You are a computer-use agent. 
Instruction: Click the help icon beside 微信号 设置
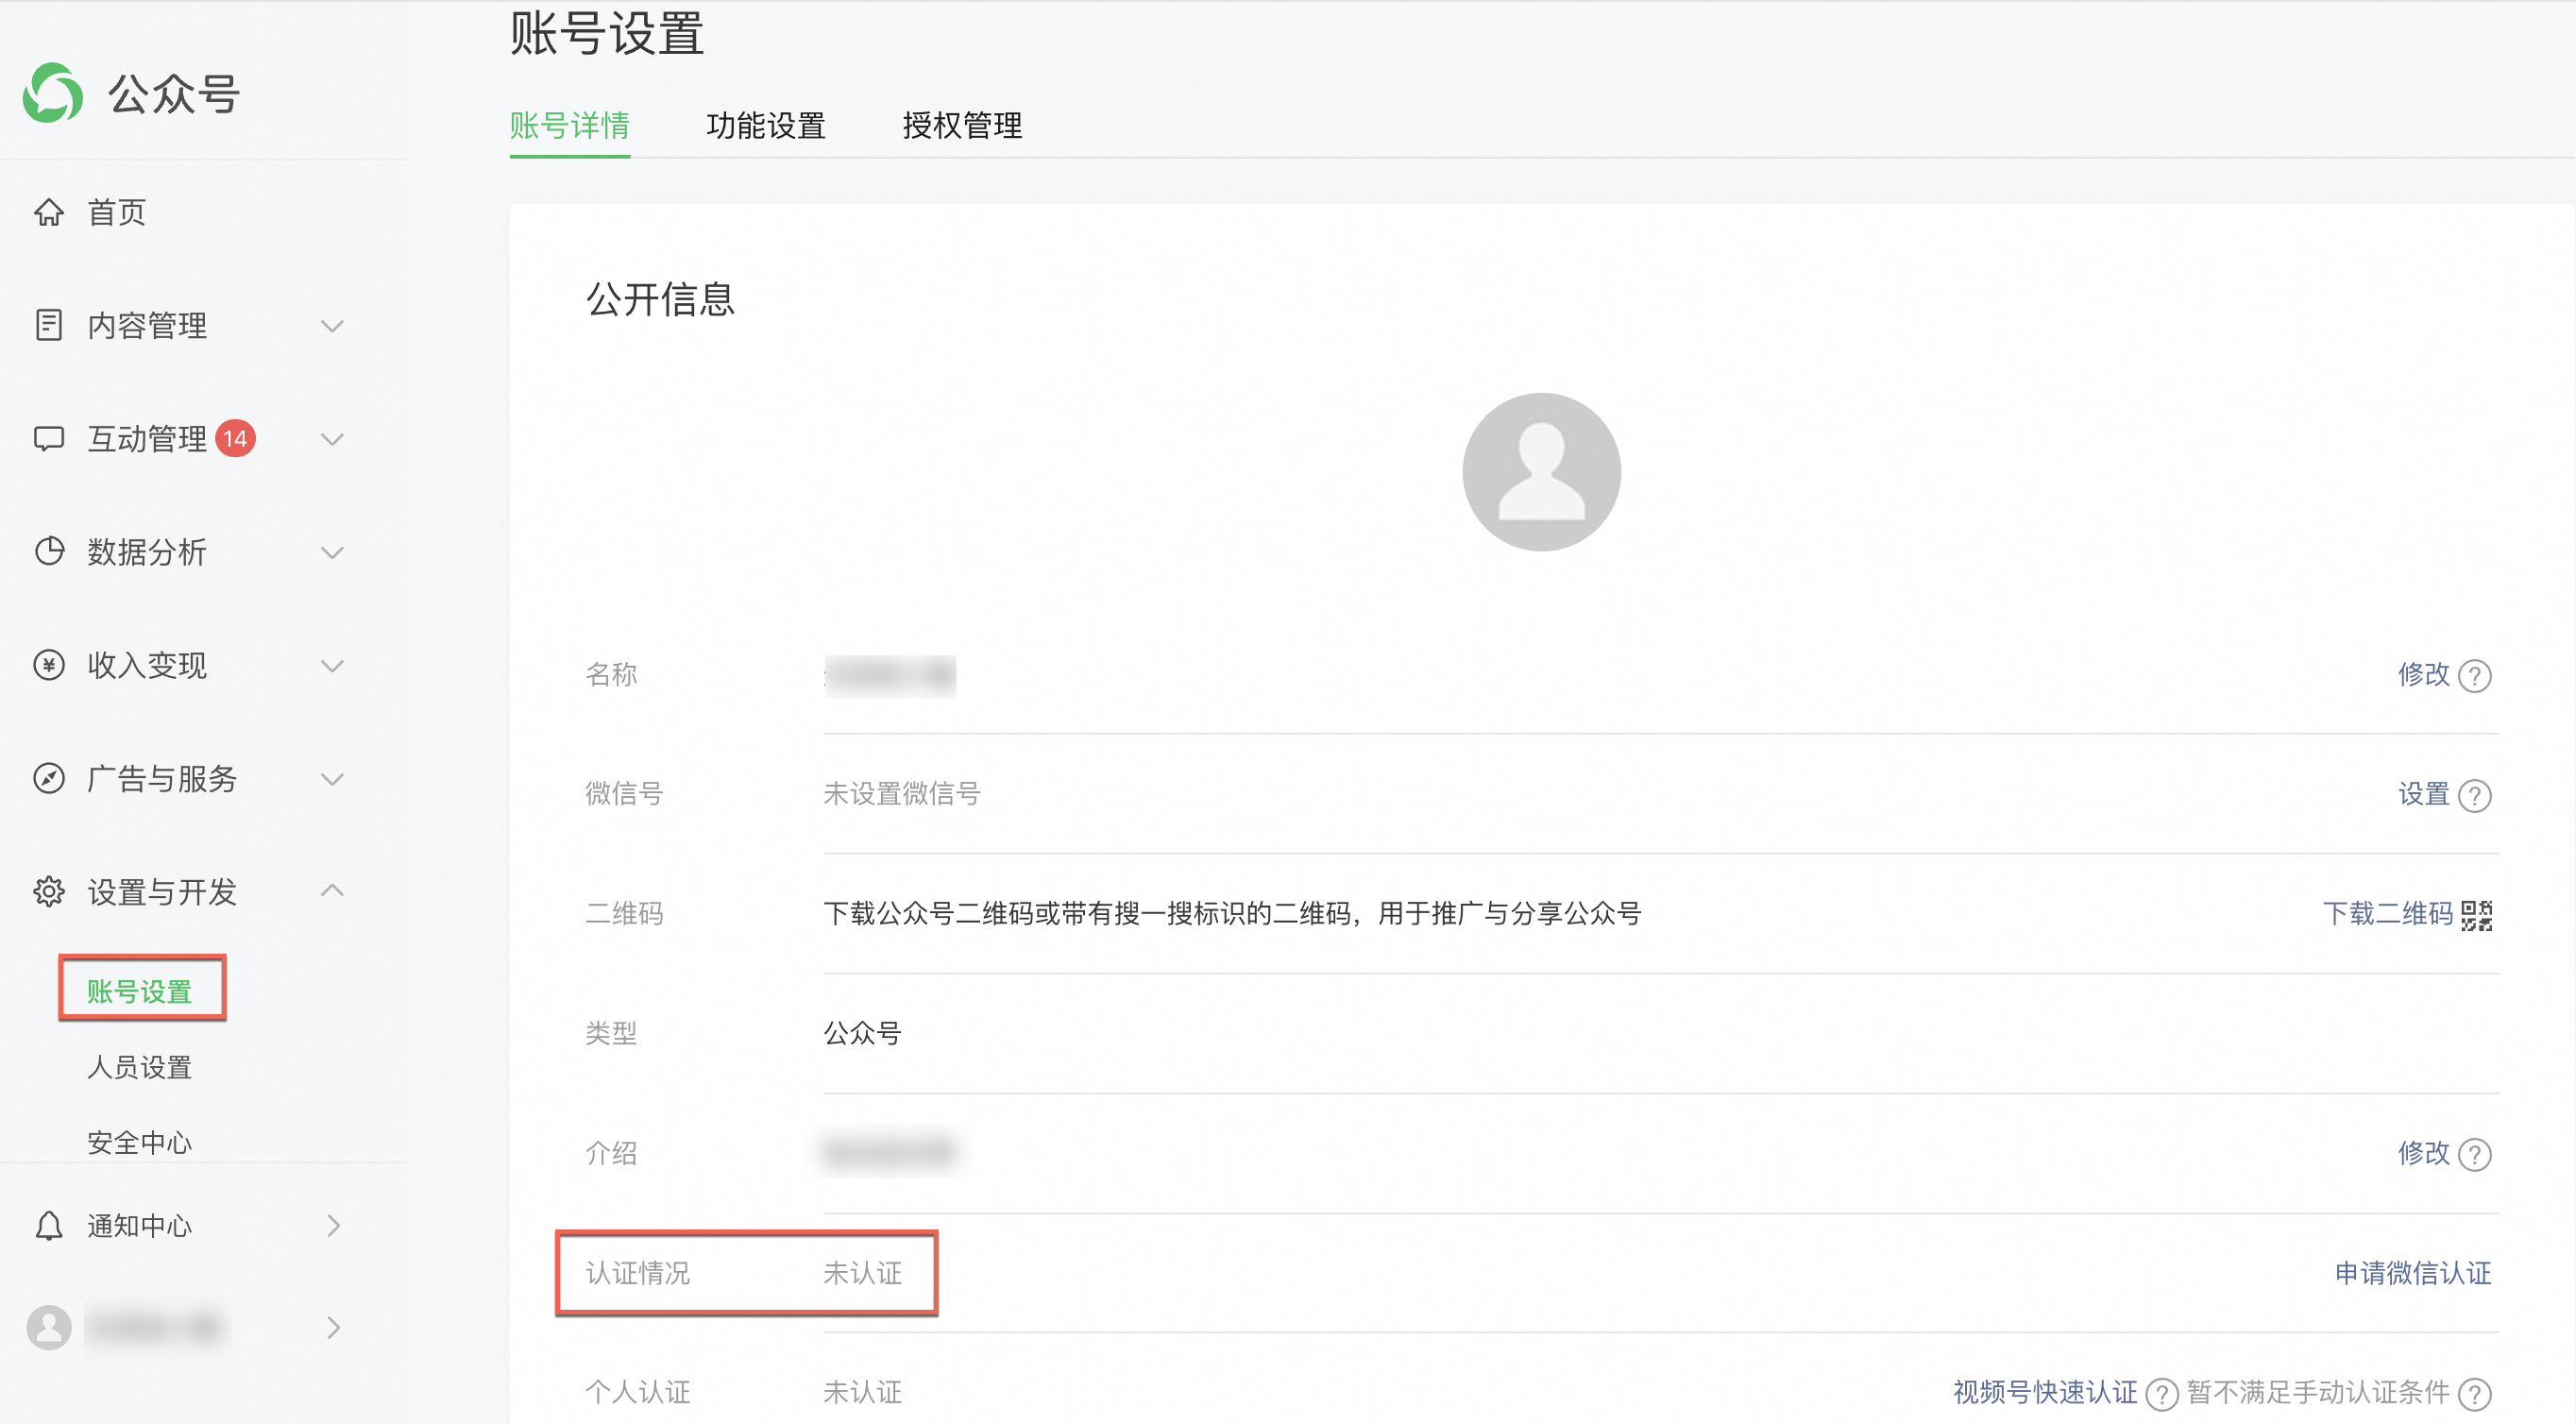(x=2475, y=796)
